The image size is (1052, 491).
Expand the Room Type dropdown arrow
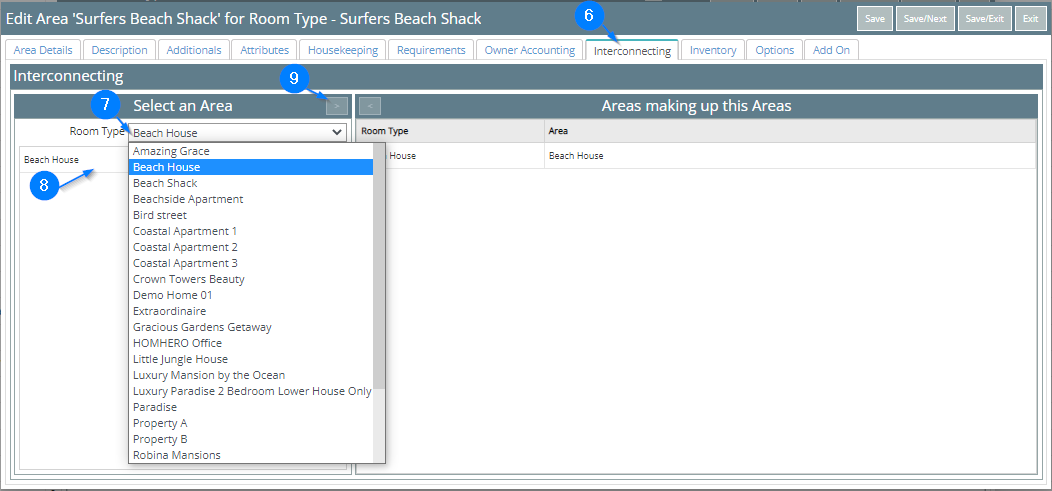click(x=337, y=132)
